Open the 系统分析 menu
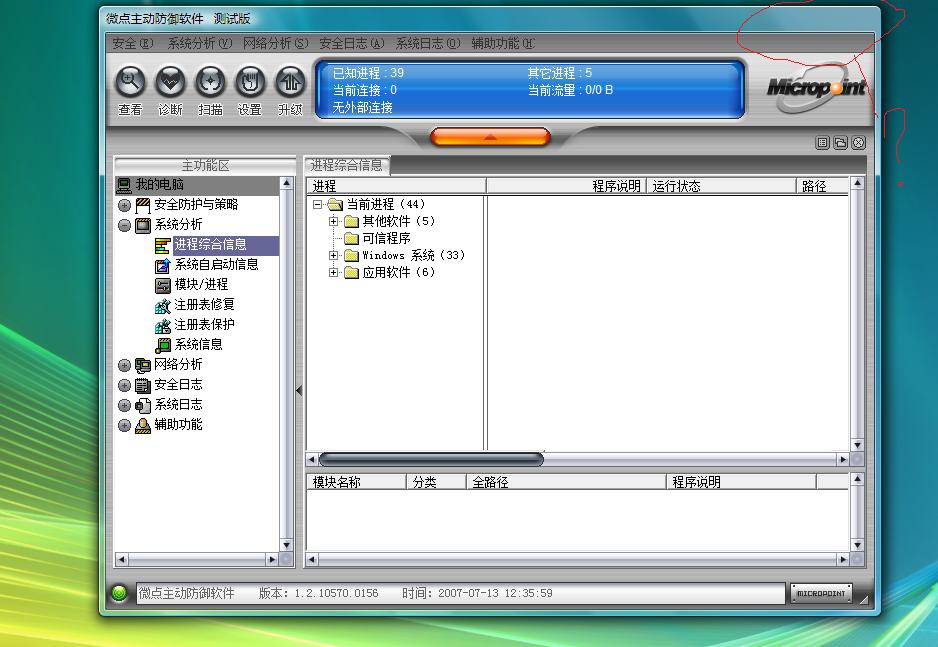The height and width of the screenshot is (647, 938). [199, 44]
